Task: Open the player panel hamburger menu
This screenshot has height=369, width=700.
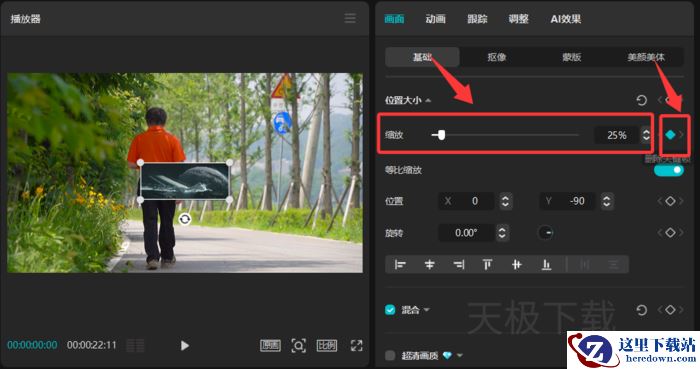Action: [x=350, y=18]
